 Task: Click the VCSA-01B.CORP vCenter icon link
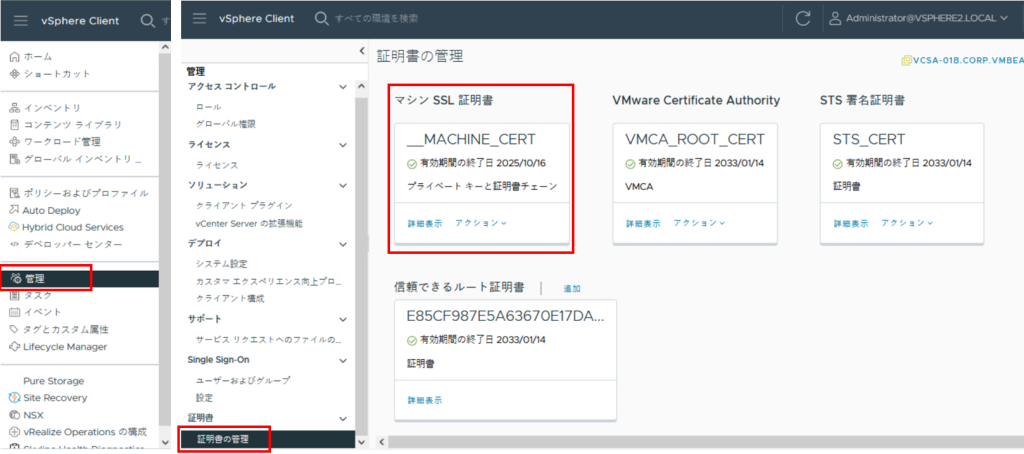906,61
